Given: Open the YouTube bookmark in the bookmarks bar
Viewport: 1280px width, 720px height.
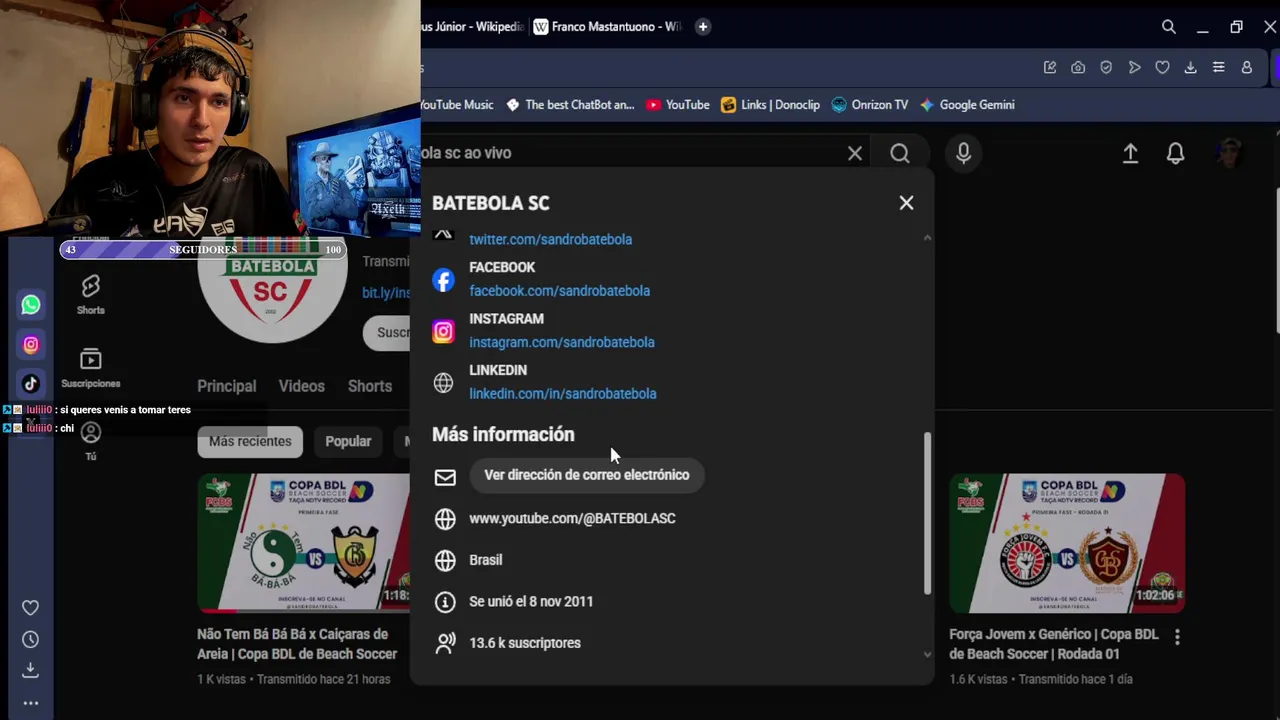Looking at the screenshot, I should (x=678, y=105).
